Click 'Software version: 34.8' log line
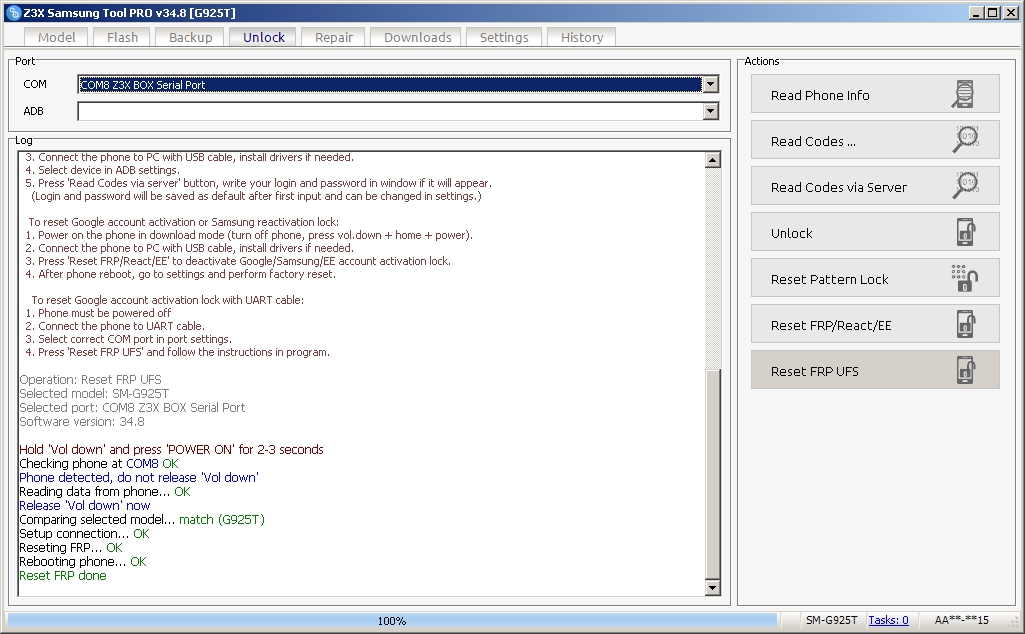1025x634 pixels. (x=82, y=422)
